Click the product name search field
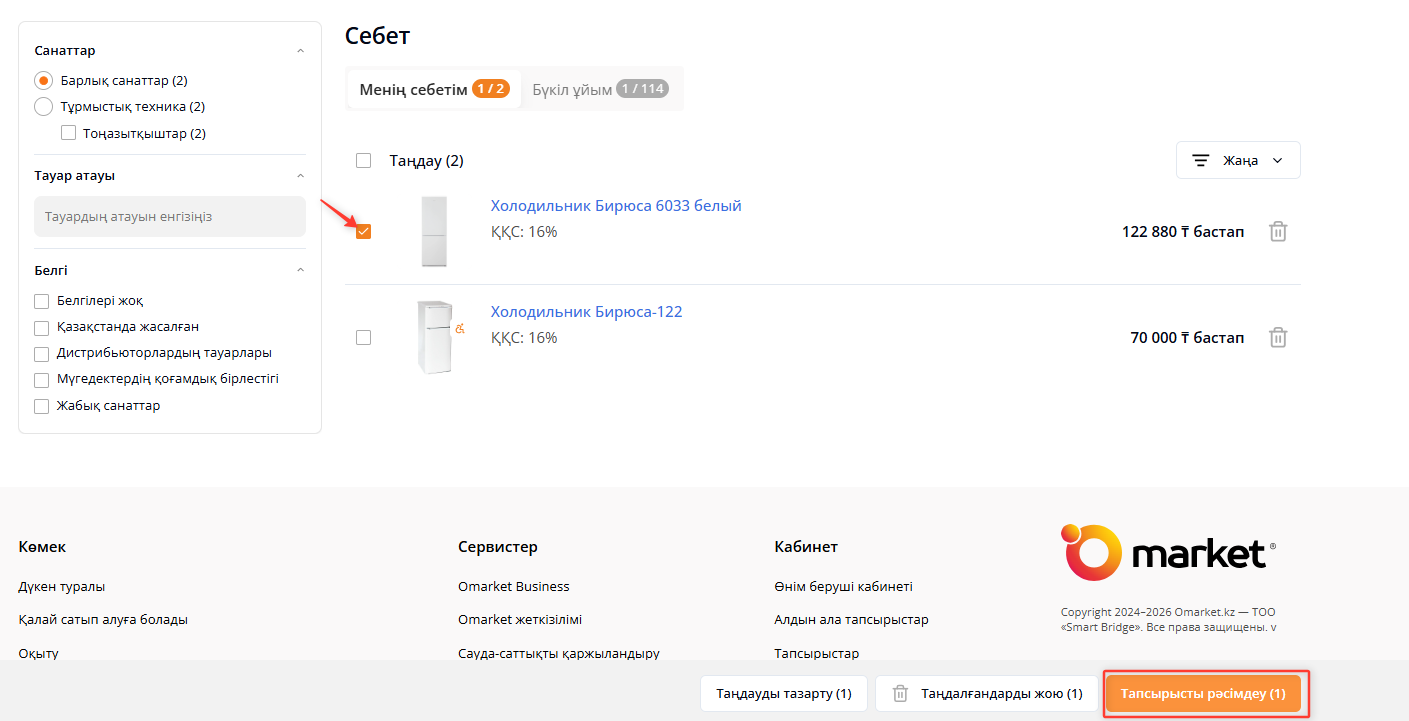The width and height of the screenshot is (1409, 721). pos(170,217)
